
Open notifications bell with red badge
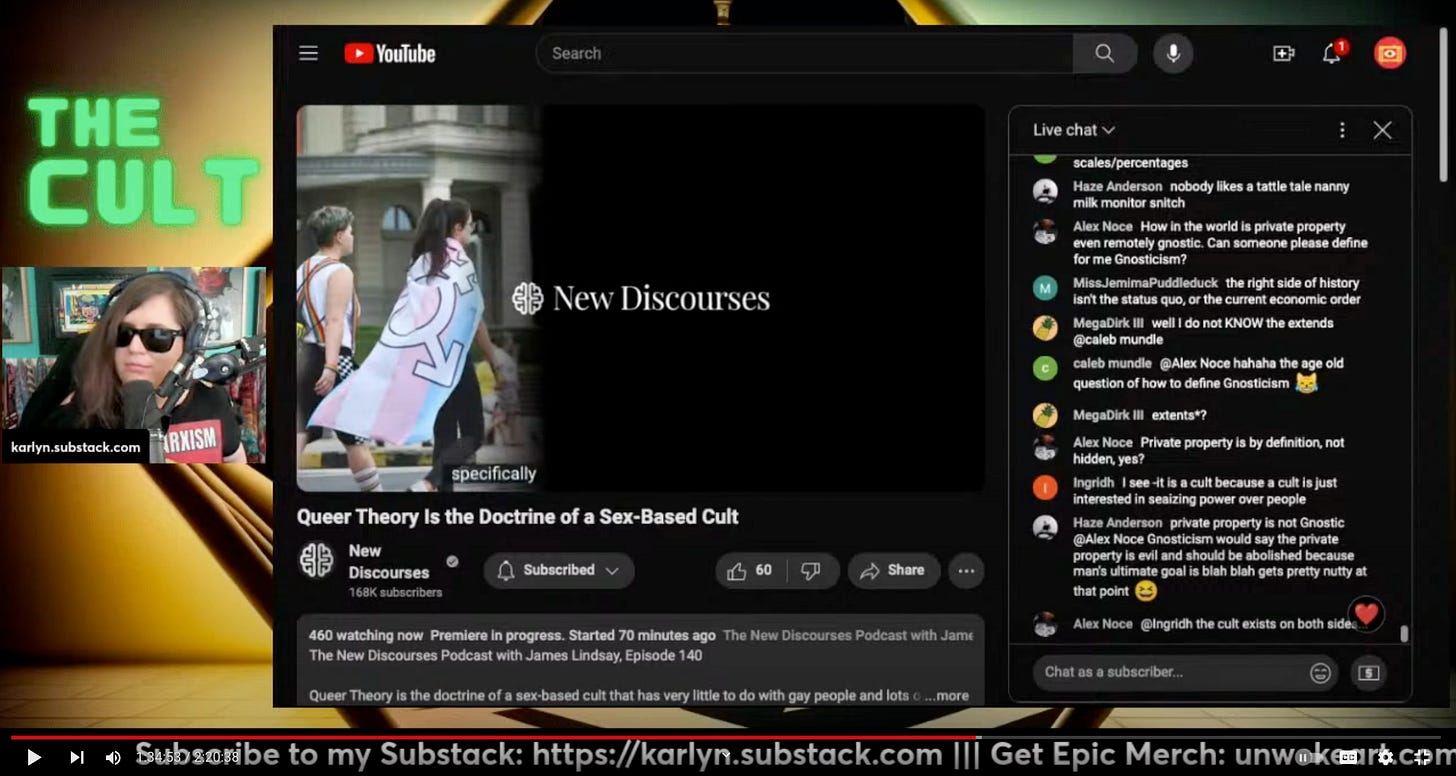pos(1334,53)
